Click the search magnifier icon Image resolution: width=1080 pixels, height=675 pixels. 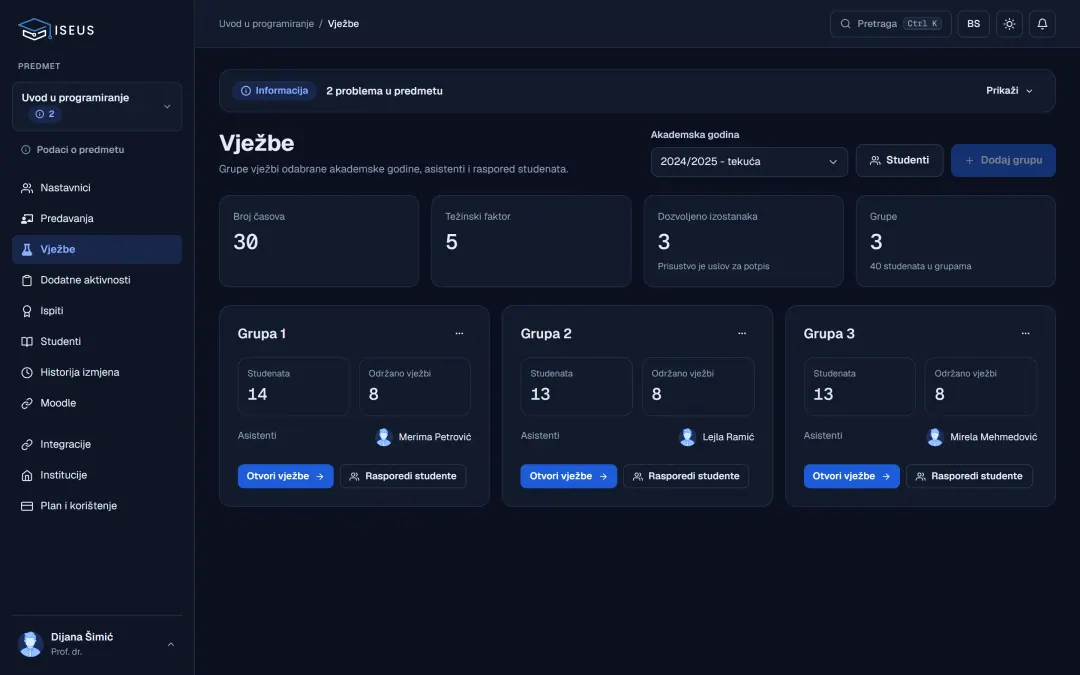click(845, 23)
